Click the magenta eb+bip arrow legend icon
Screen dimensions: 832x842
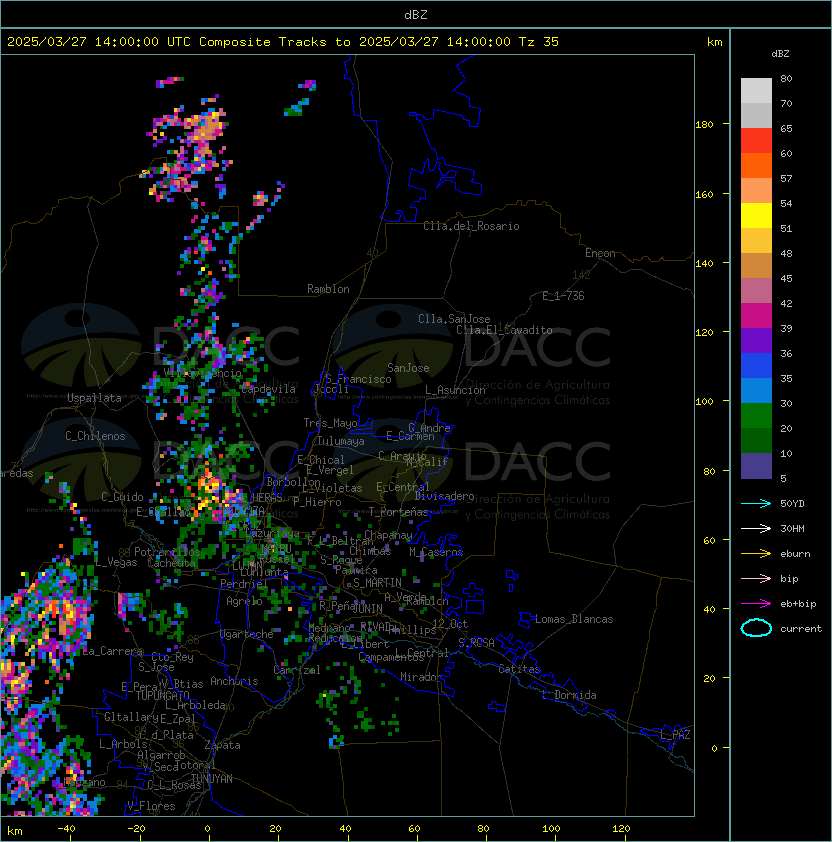click(756, 604)
